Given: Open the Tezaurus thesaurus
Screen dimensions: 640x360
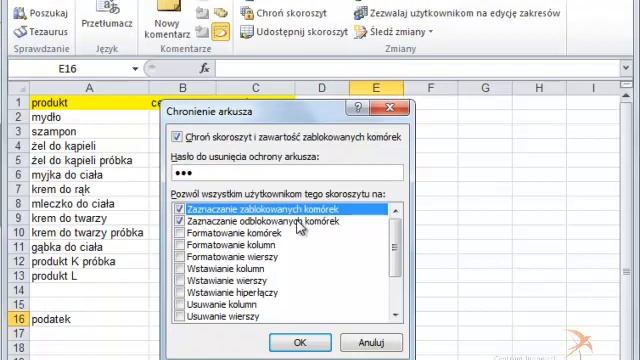Looking at the screenshot, I should [40, 31].
